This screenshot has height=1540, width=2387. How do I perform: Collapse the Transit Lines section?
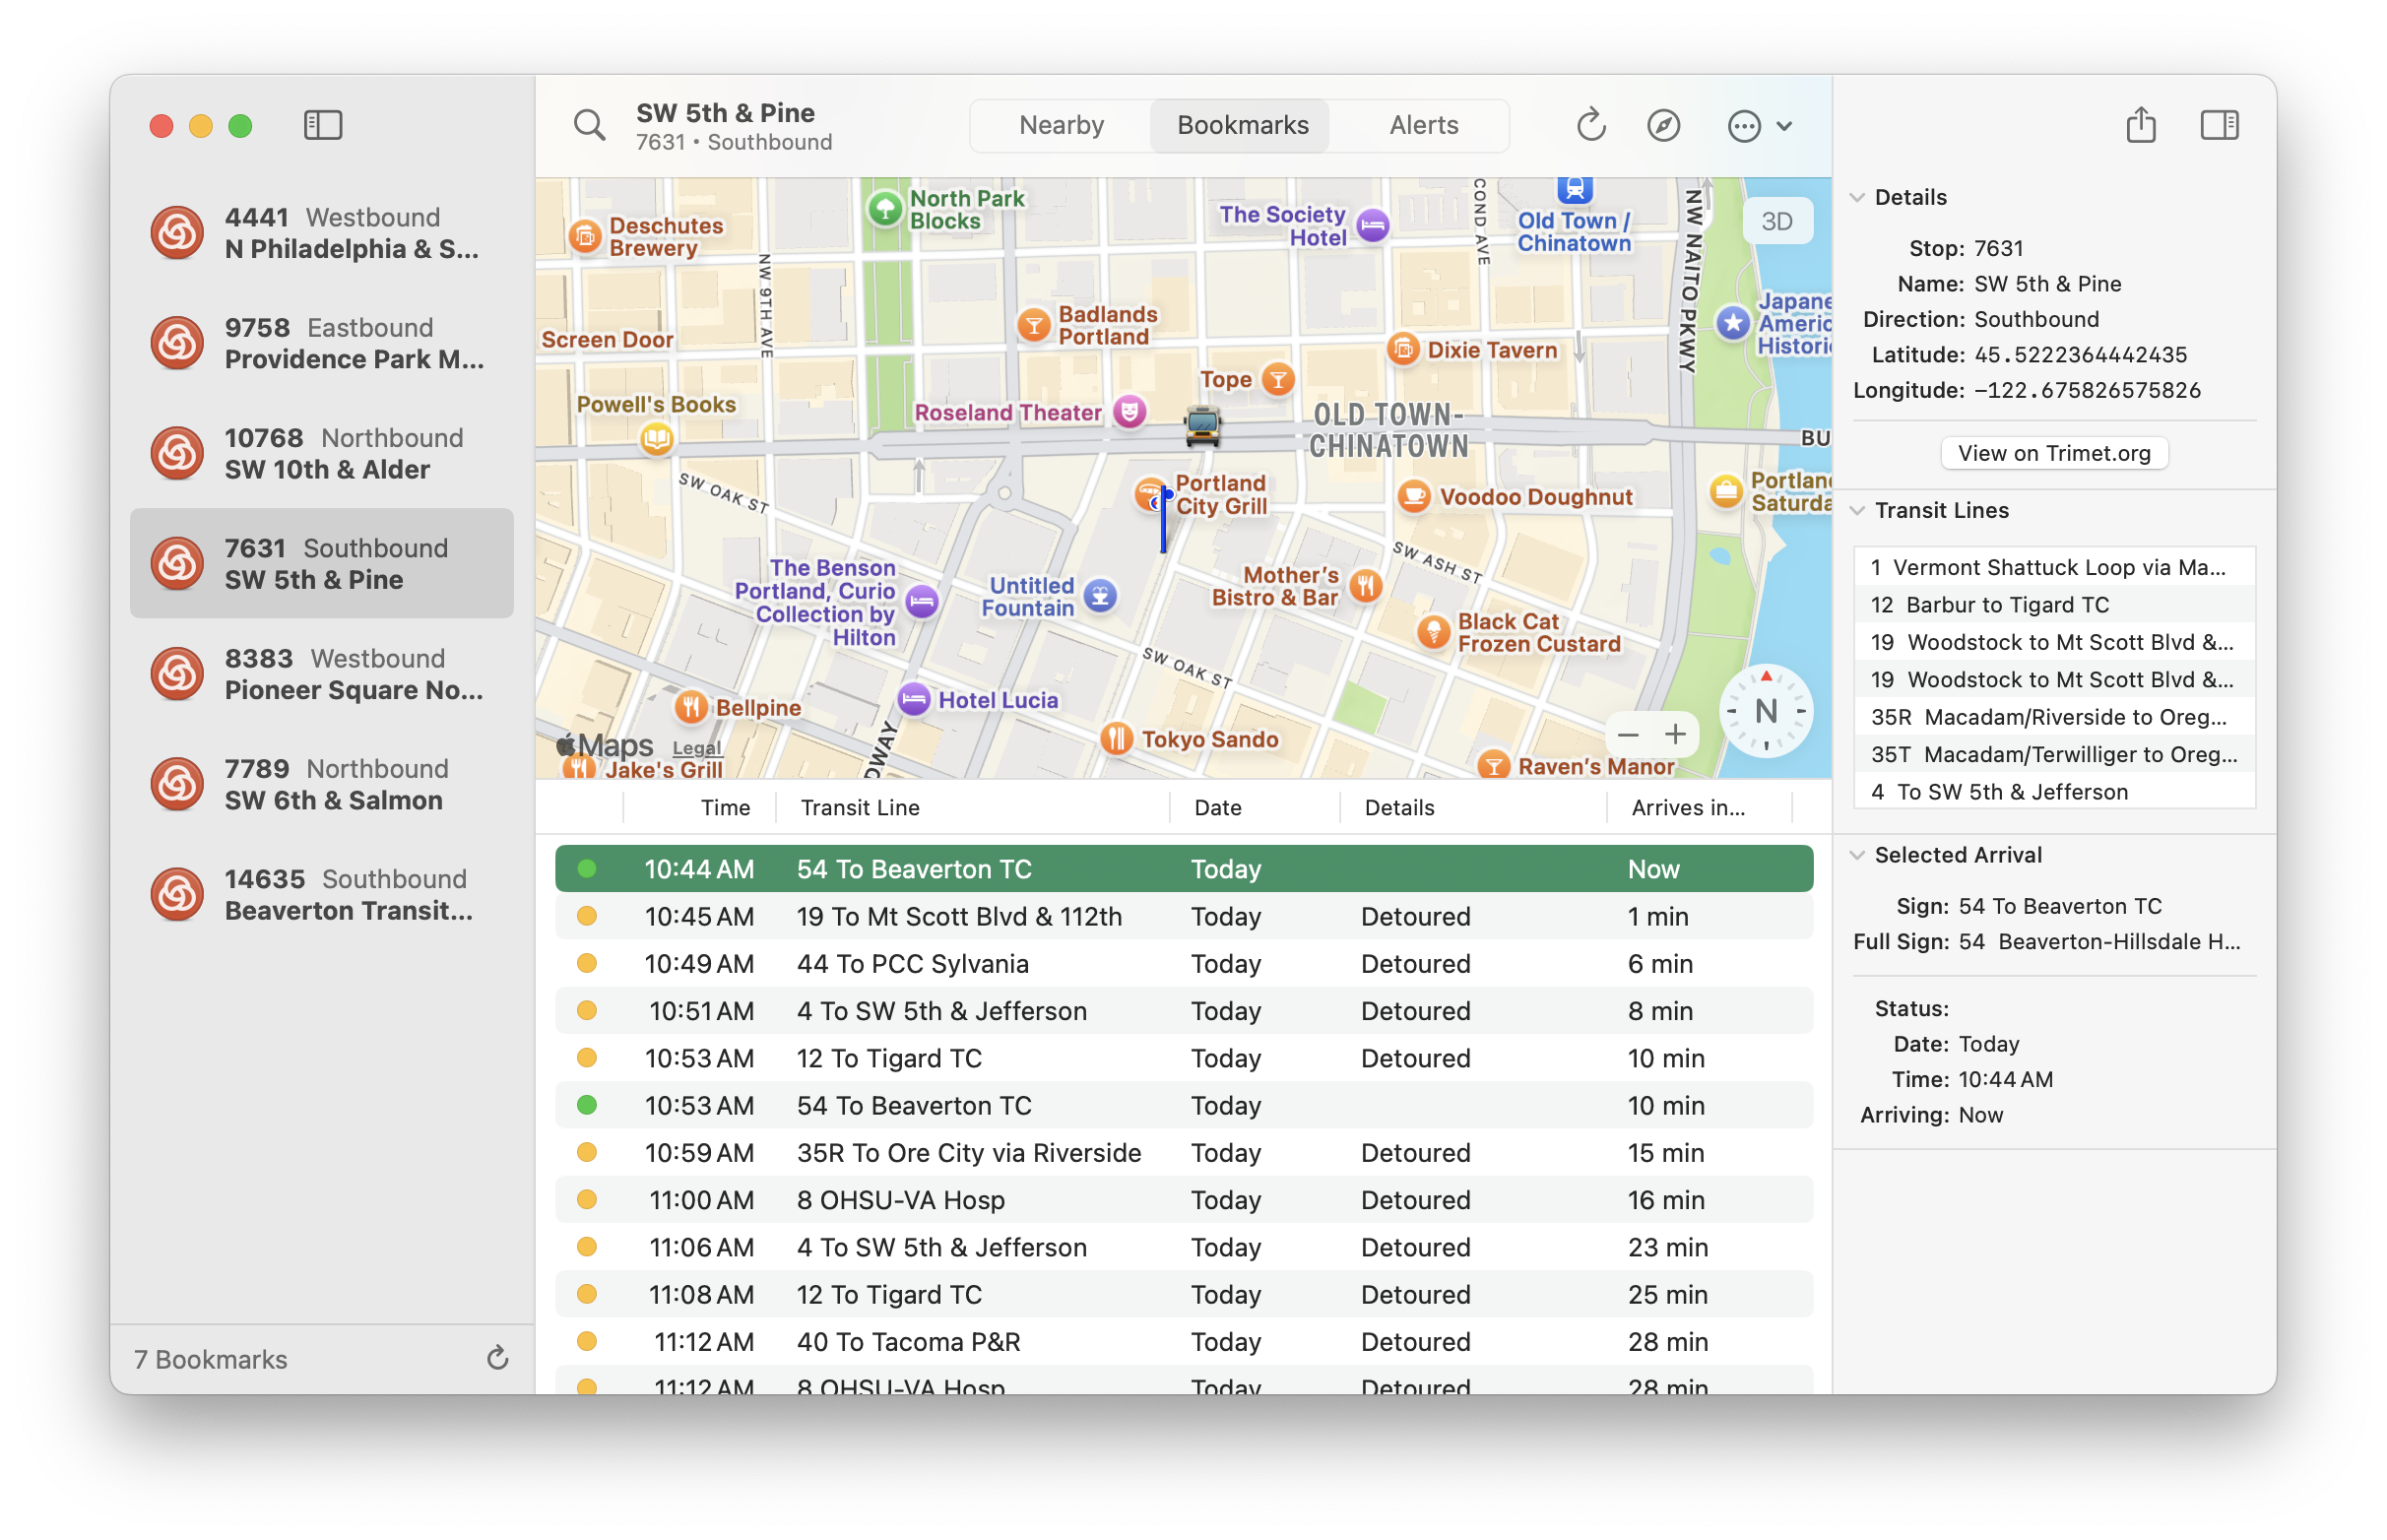1858,510
